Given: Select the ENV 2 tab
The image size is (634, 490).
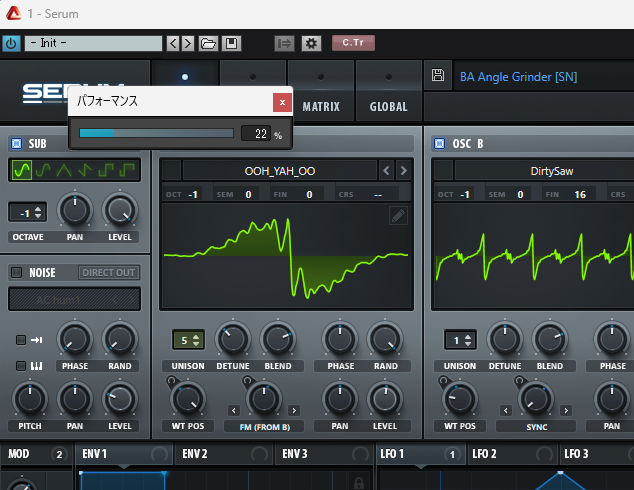Looking at the screenshot, I should tap(224, 454).
